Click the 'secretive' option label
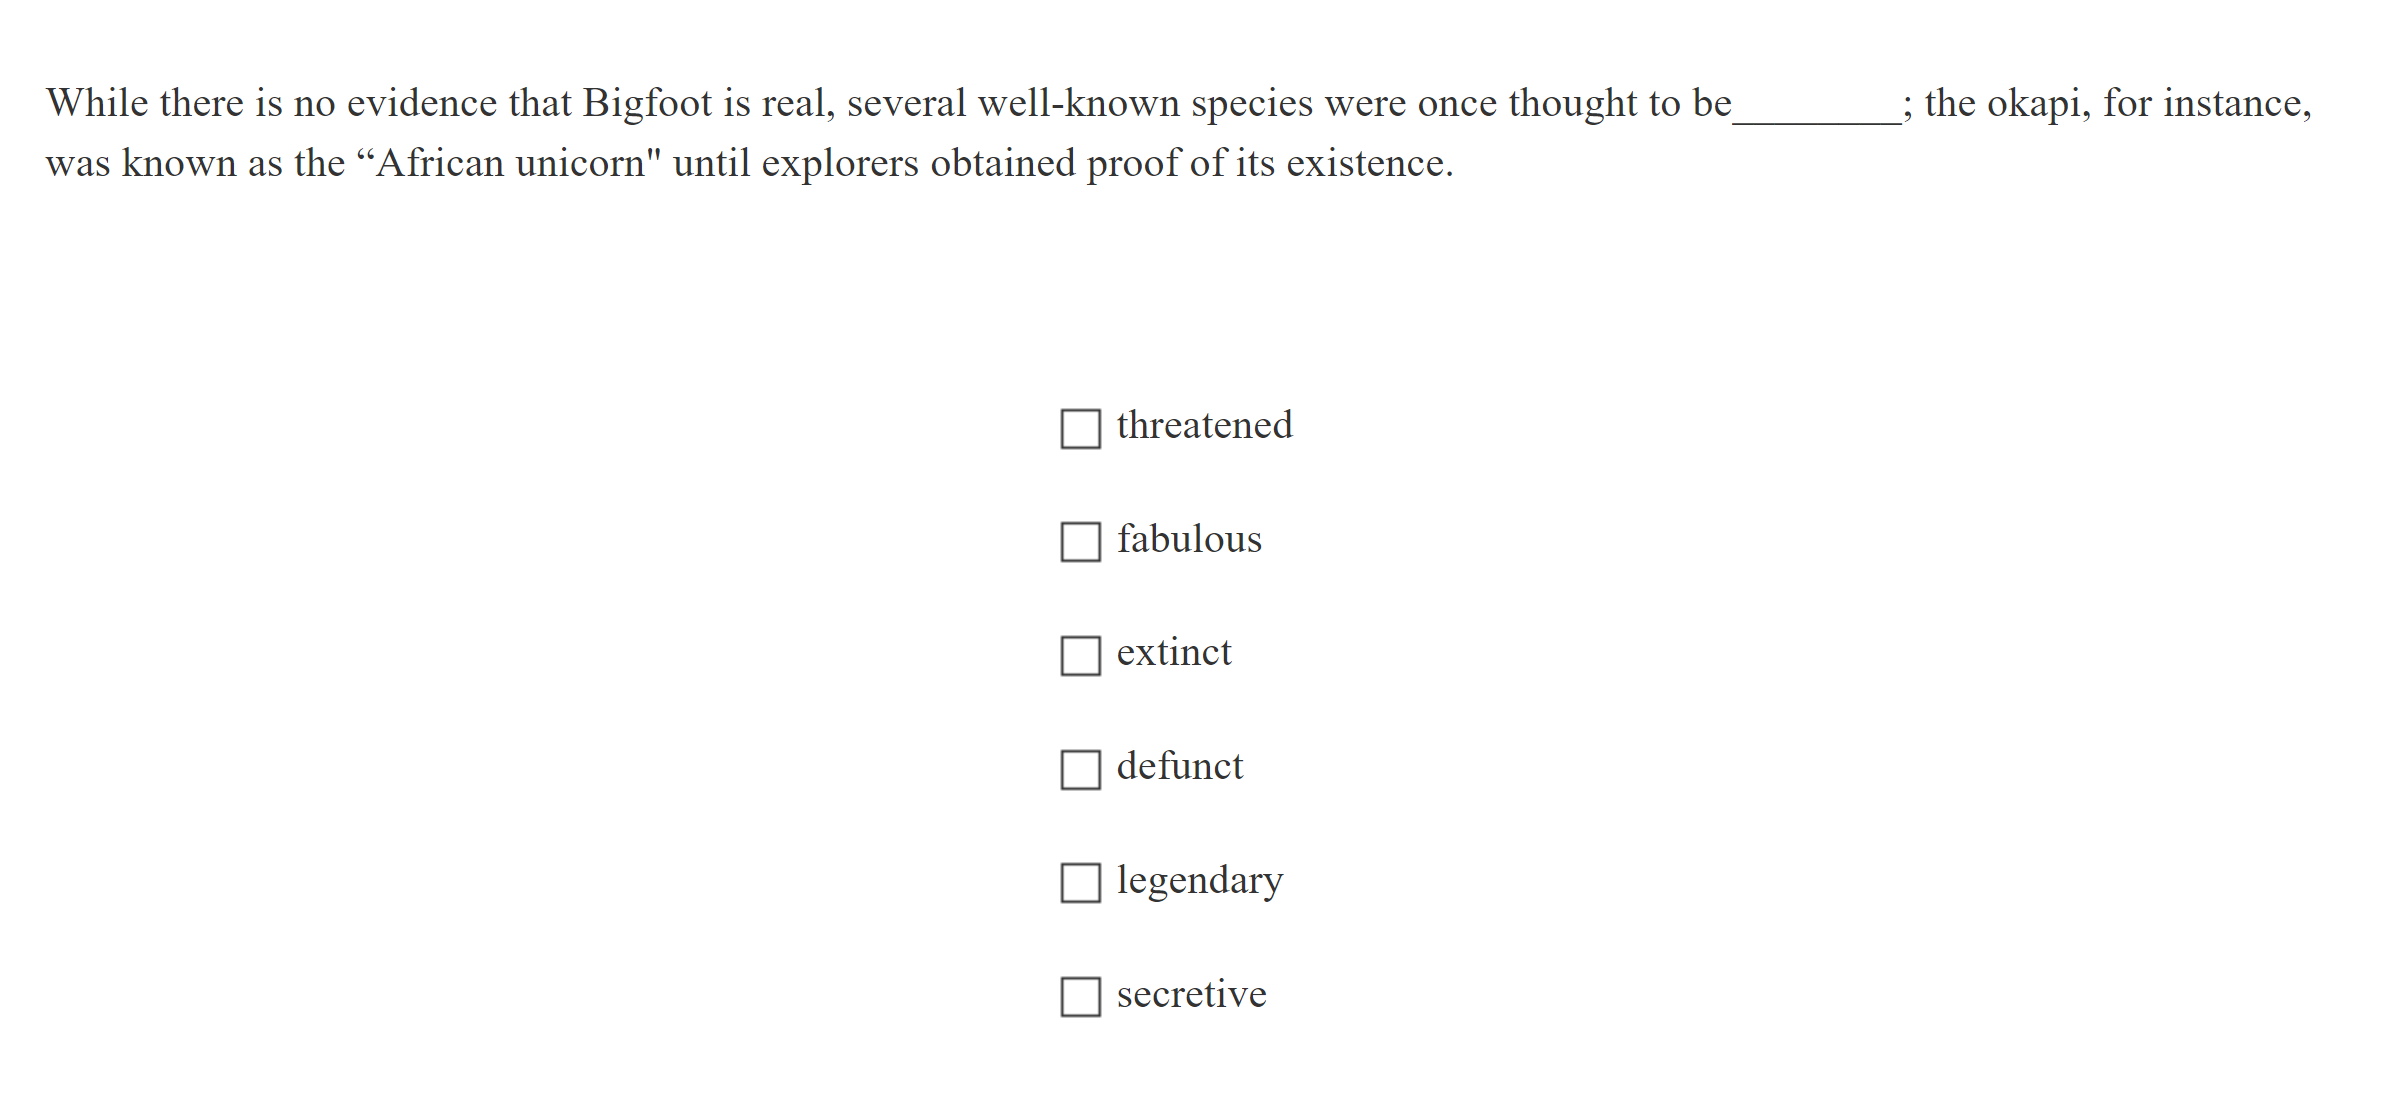The height and width of the screenshot is (1107, 2385). point(1191,995)
